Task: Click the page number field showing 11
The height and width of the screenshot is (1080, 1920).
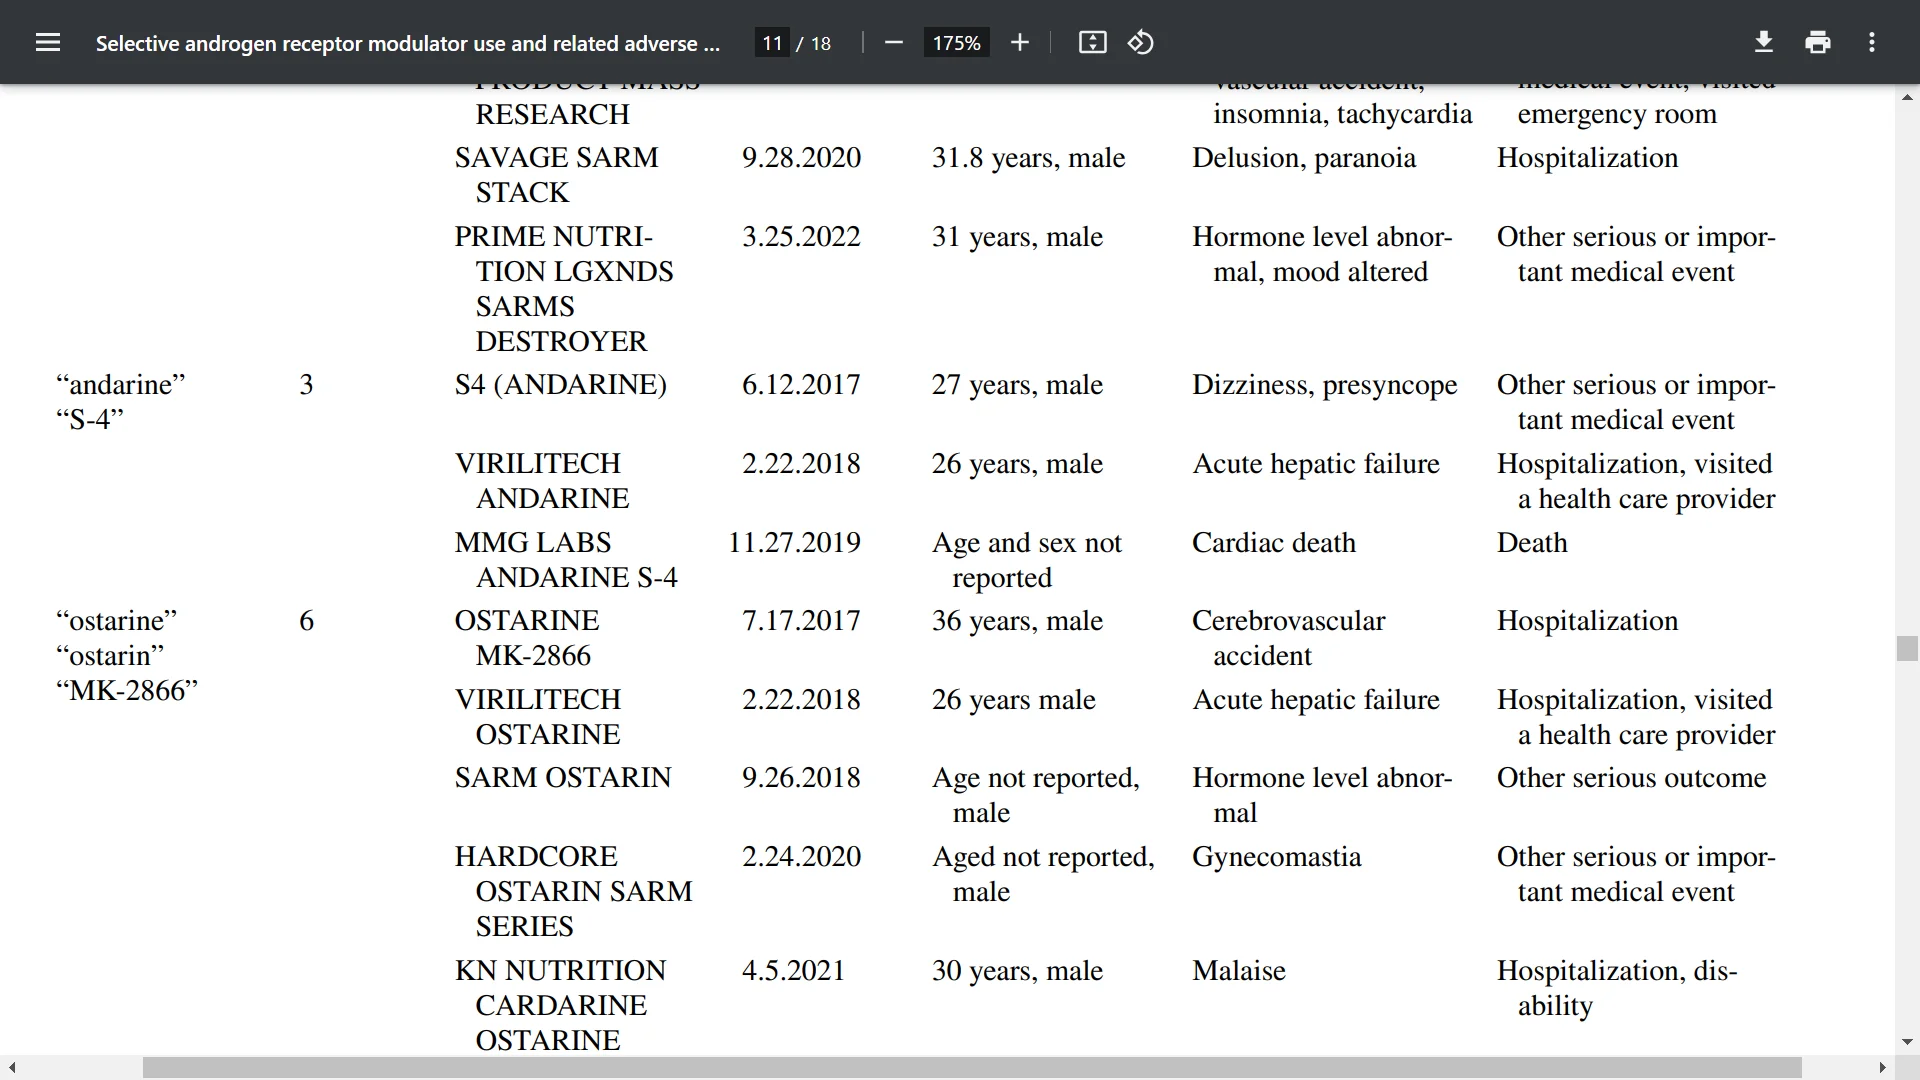Action: (772, 43)
